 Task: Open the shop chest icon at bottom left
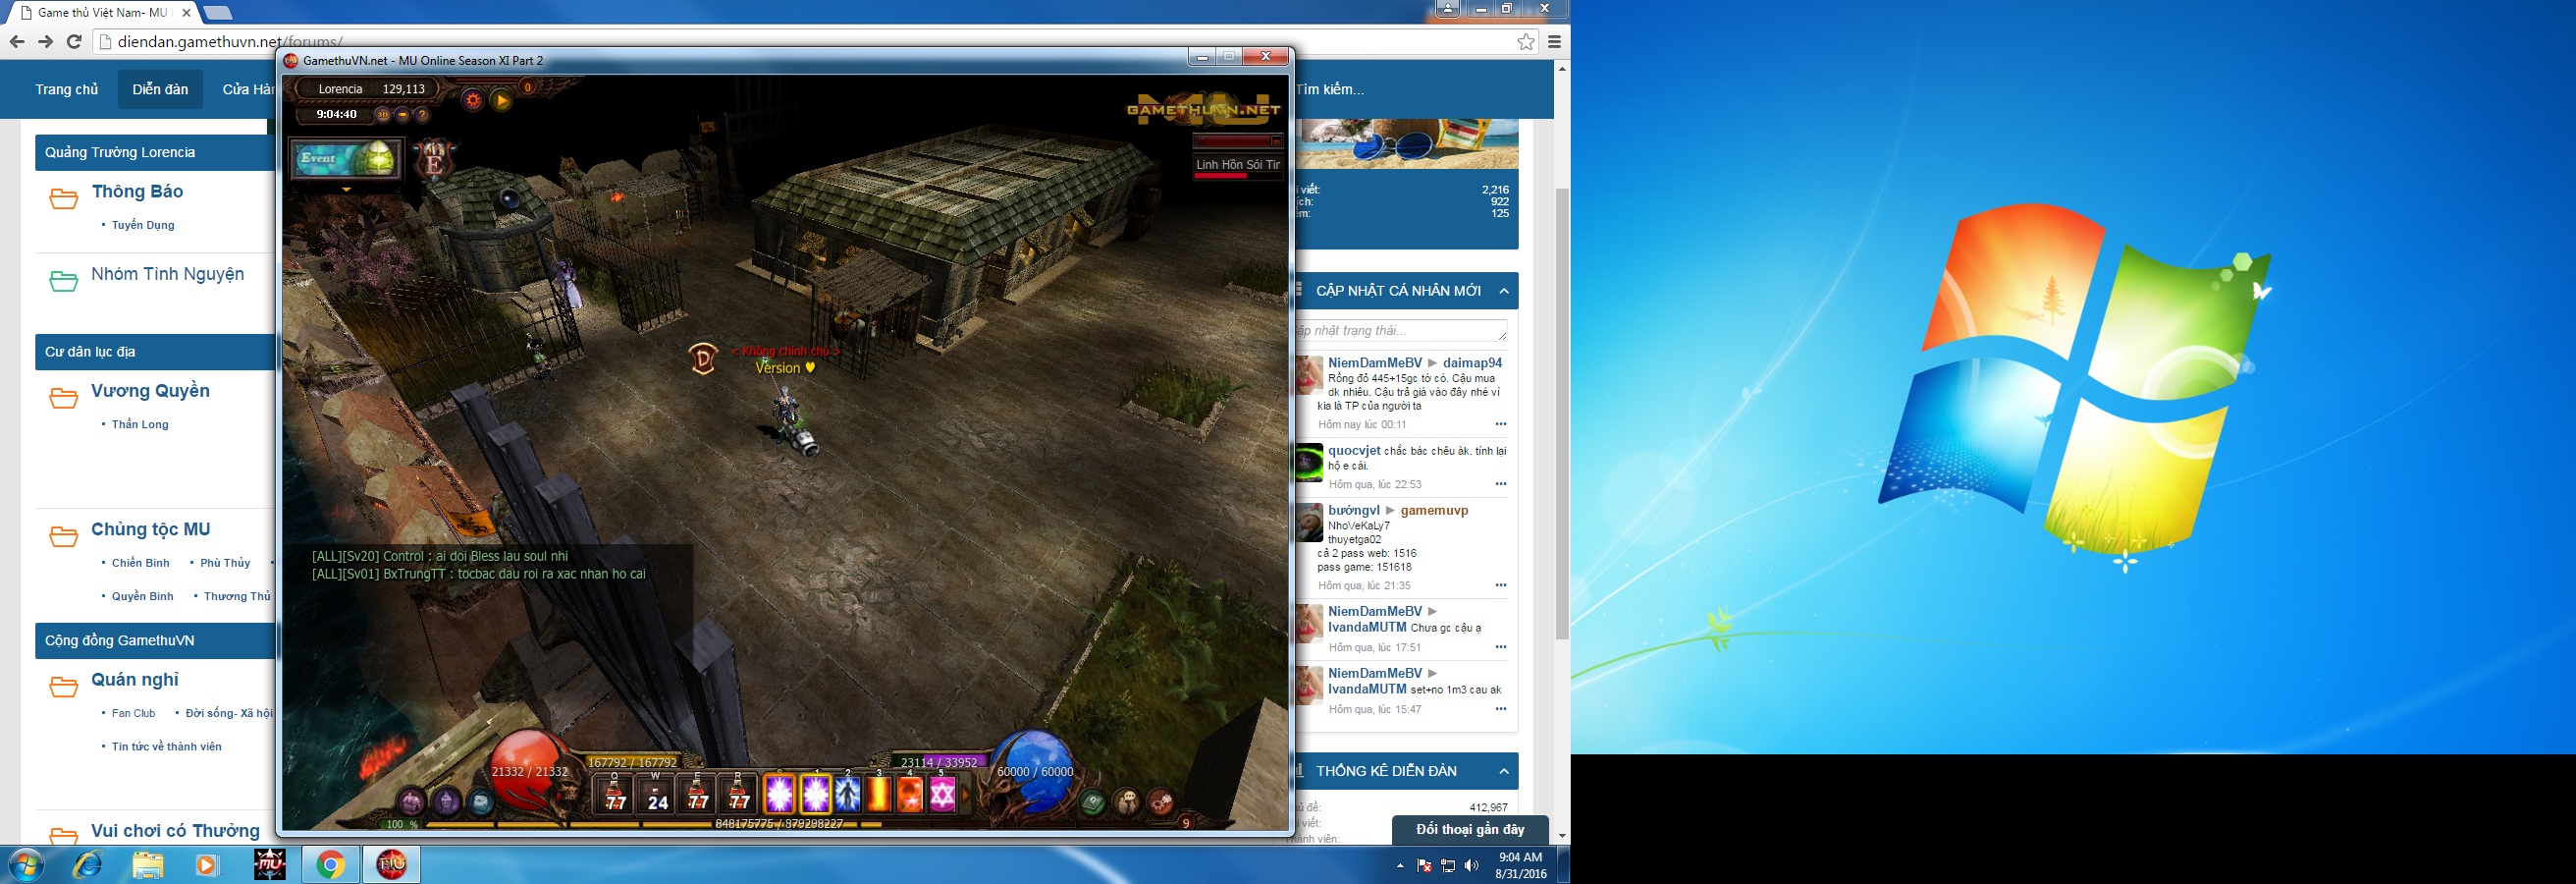tap(412, 801)
